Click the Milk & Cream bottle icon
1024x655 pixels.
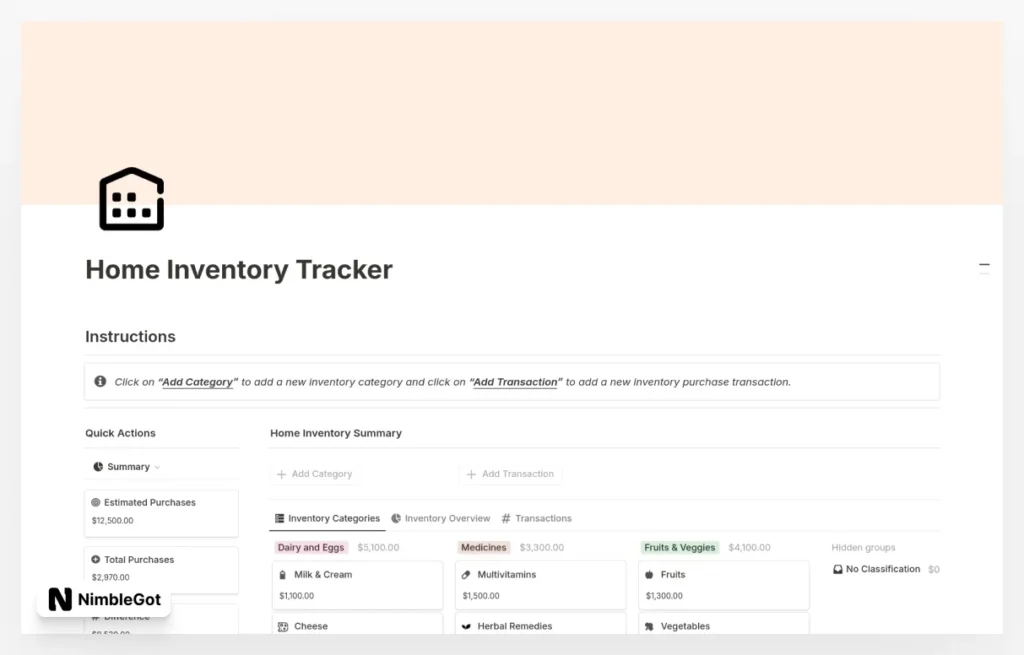pos(283,575)
